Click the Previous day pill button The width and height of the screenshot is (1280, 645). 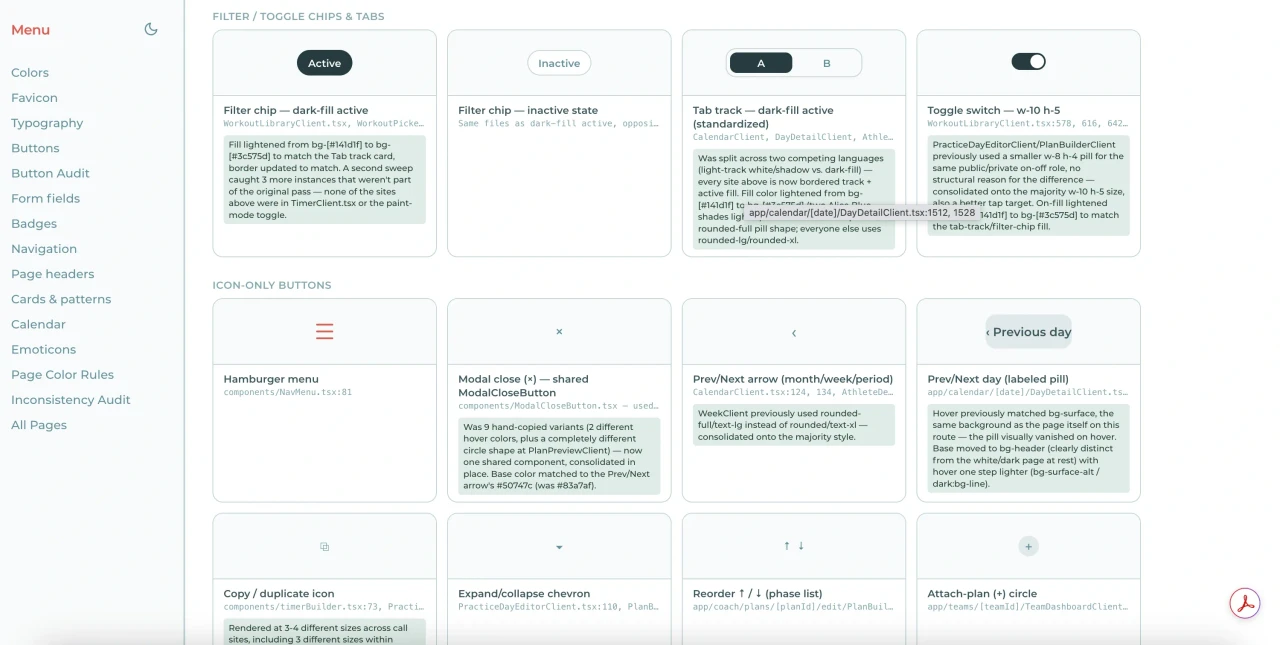point(1028,332)
